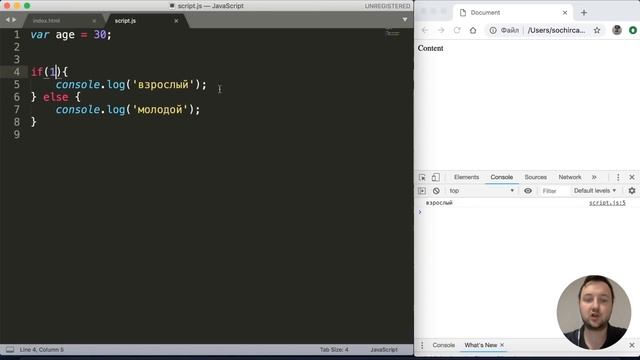Bookmark this page with the star
The width and height of the screenshot is (640, 360).
click(x=597, y=30)
